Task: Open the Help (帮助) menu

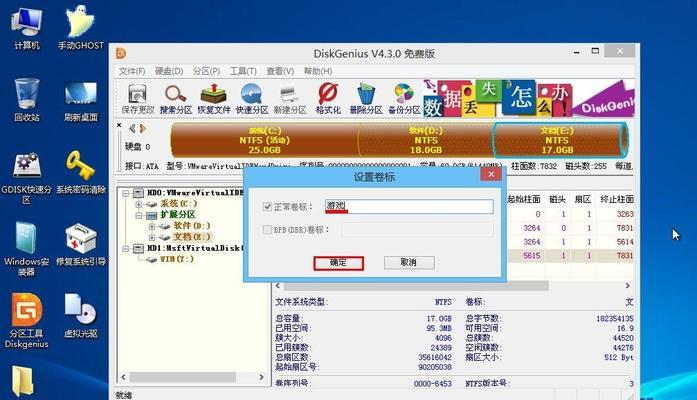Action: click(317, 71)
